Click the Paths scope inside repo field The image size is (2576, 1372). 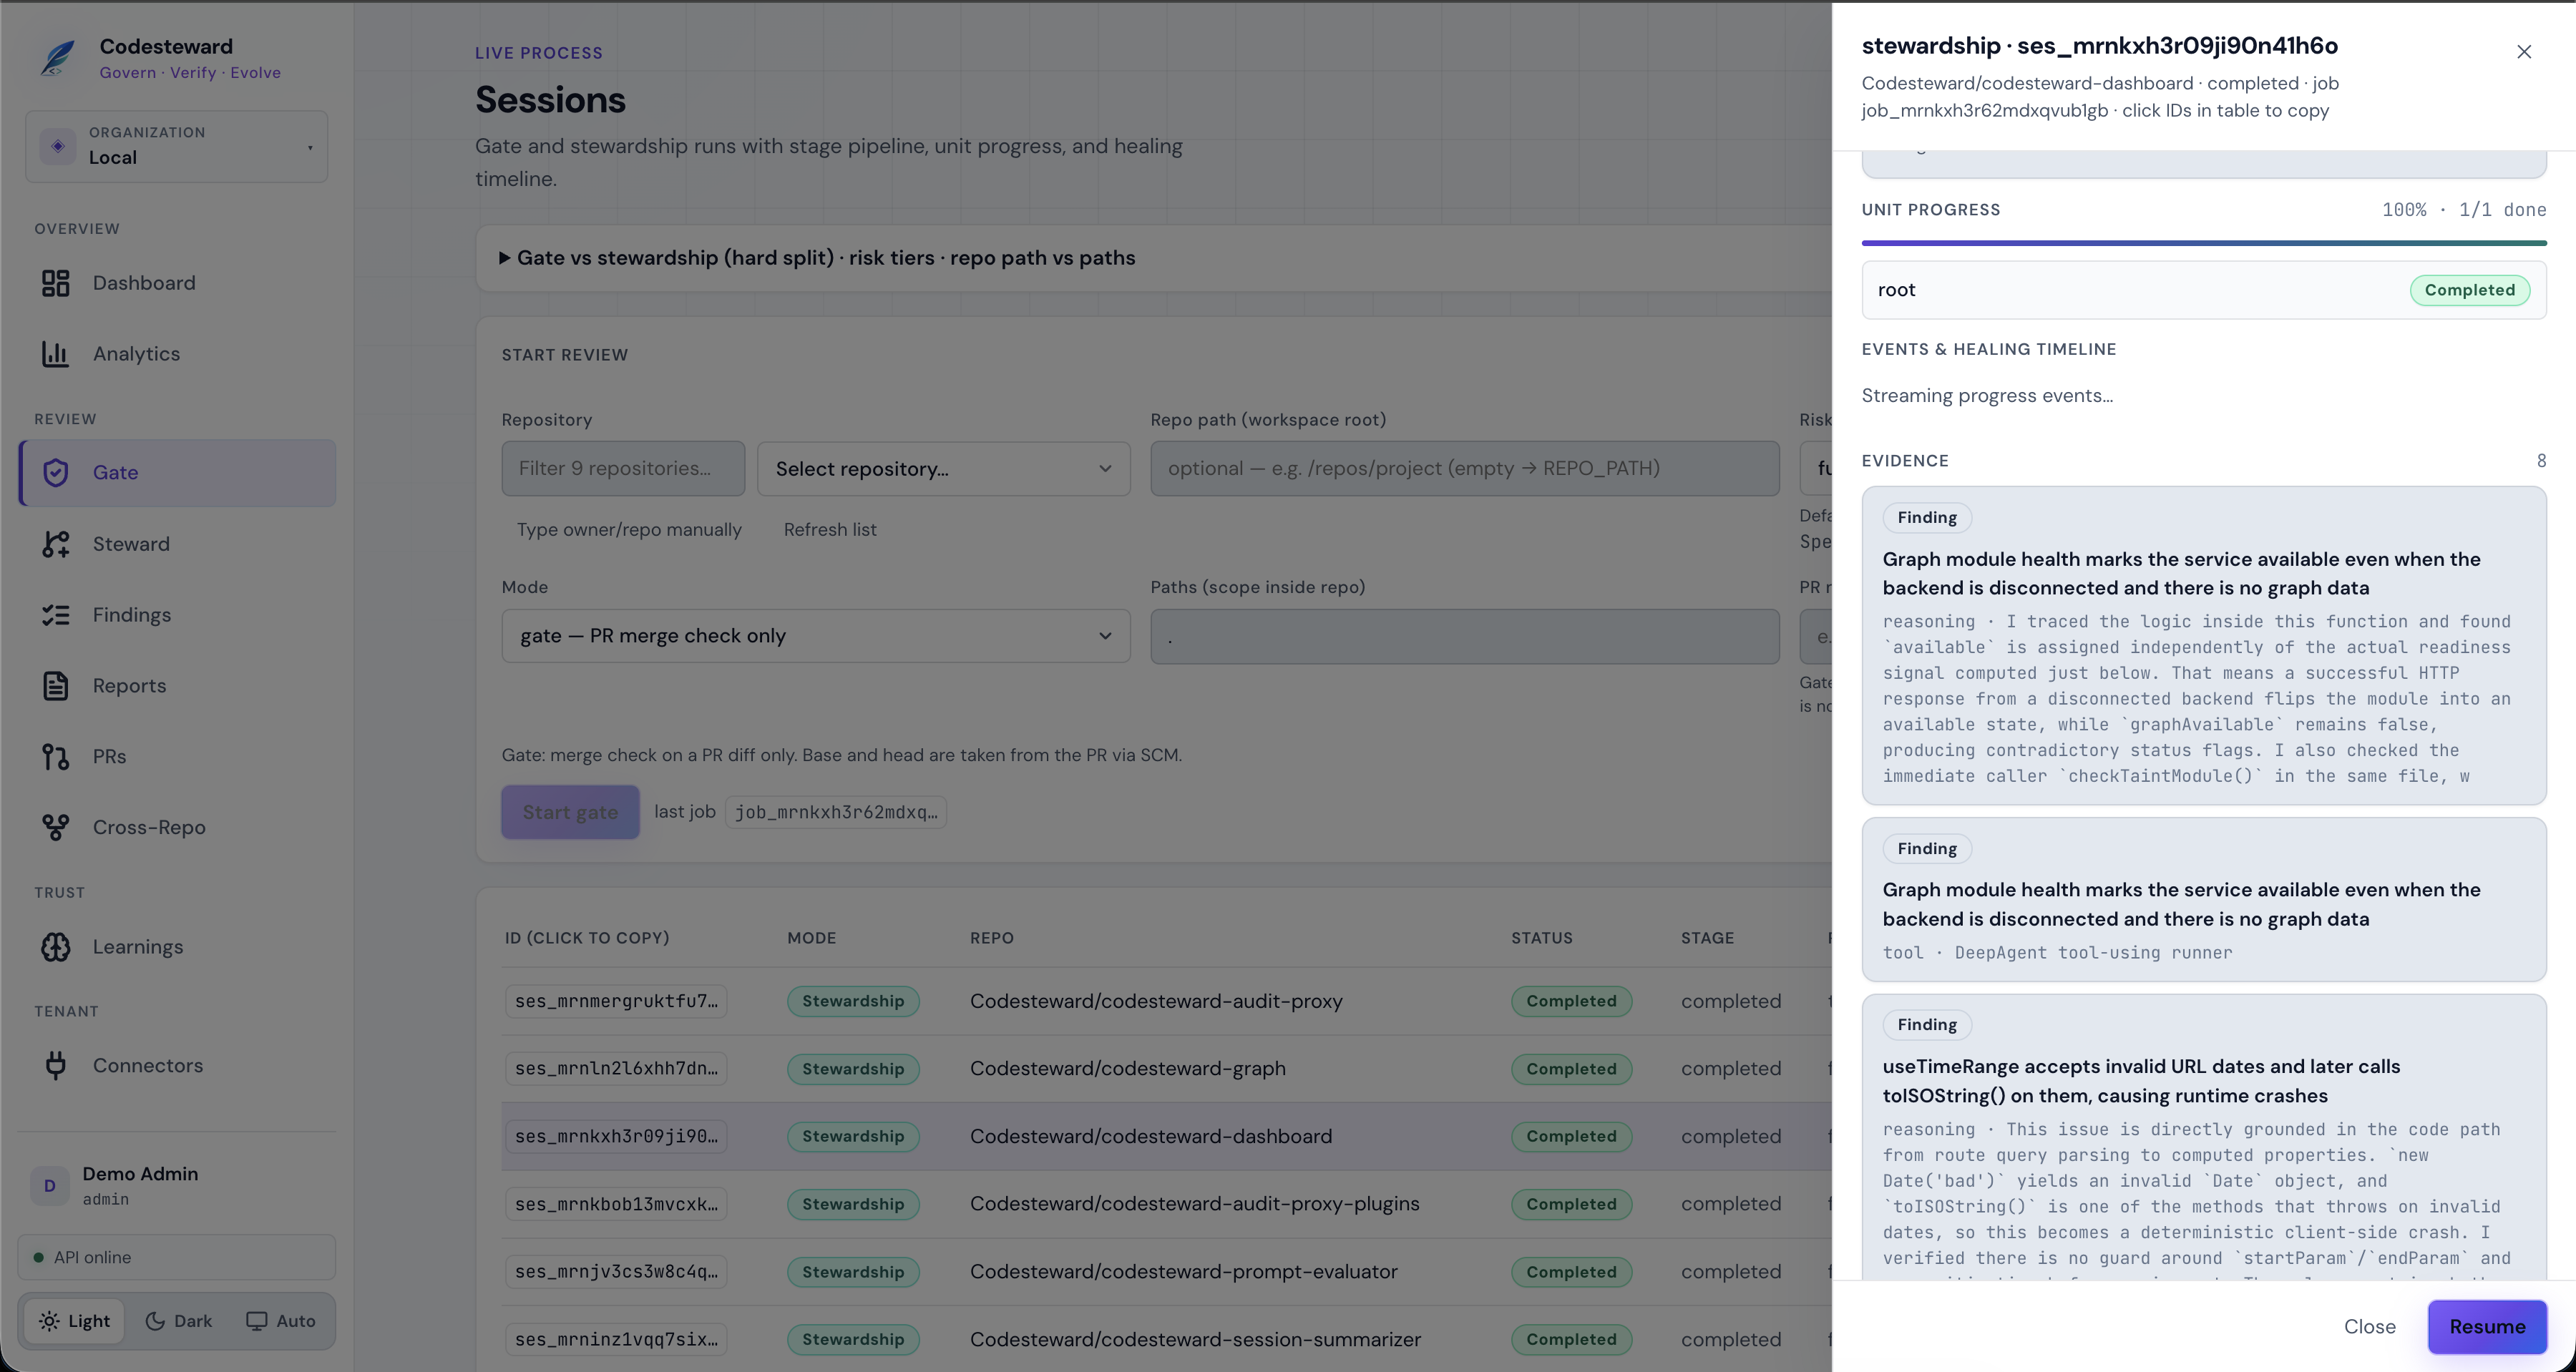[1465, 637]
